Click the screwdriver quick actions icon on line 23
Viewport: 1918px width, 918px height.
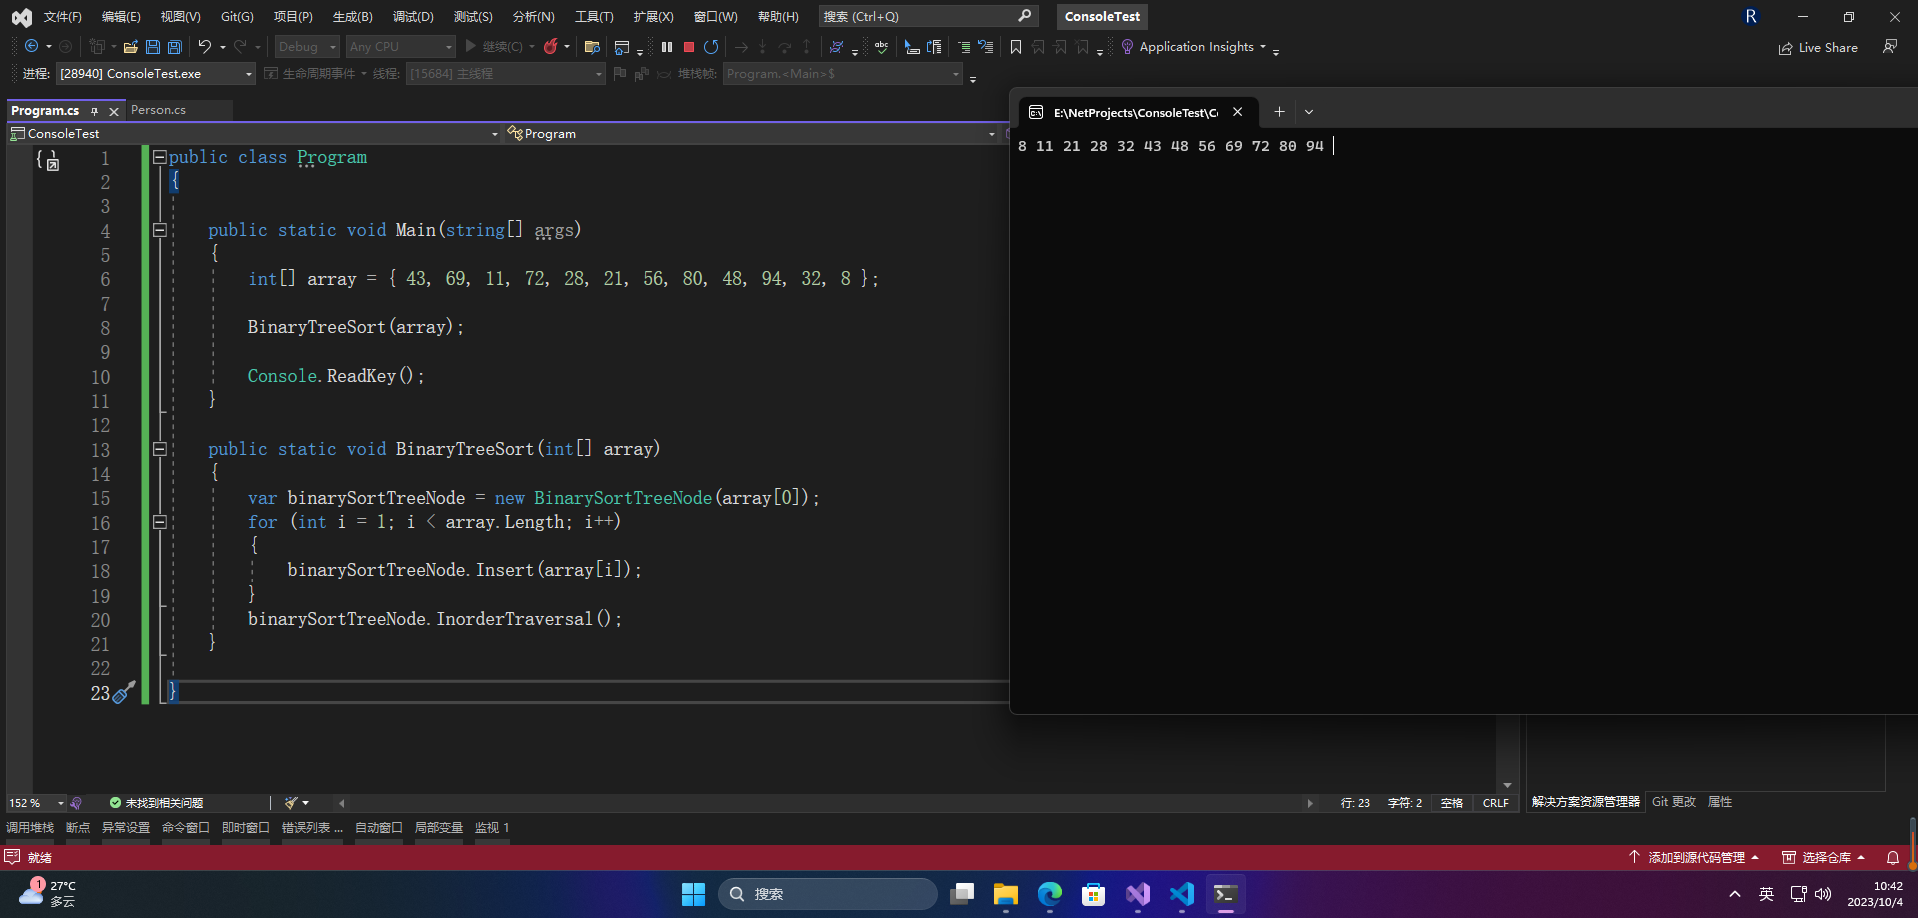124,692
